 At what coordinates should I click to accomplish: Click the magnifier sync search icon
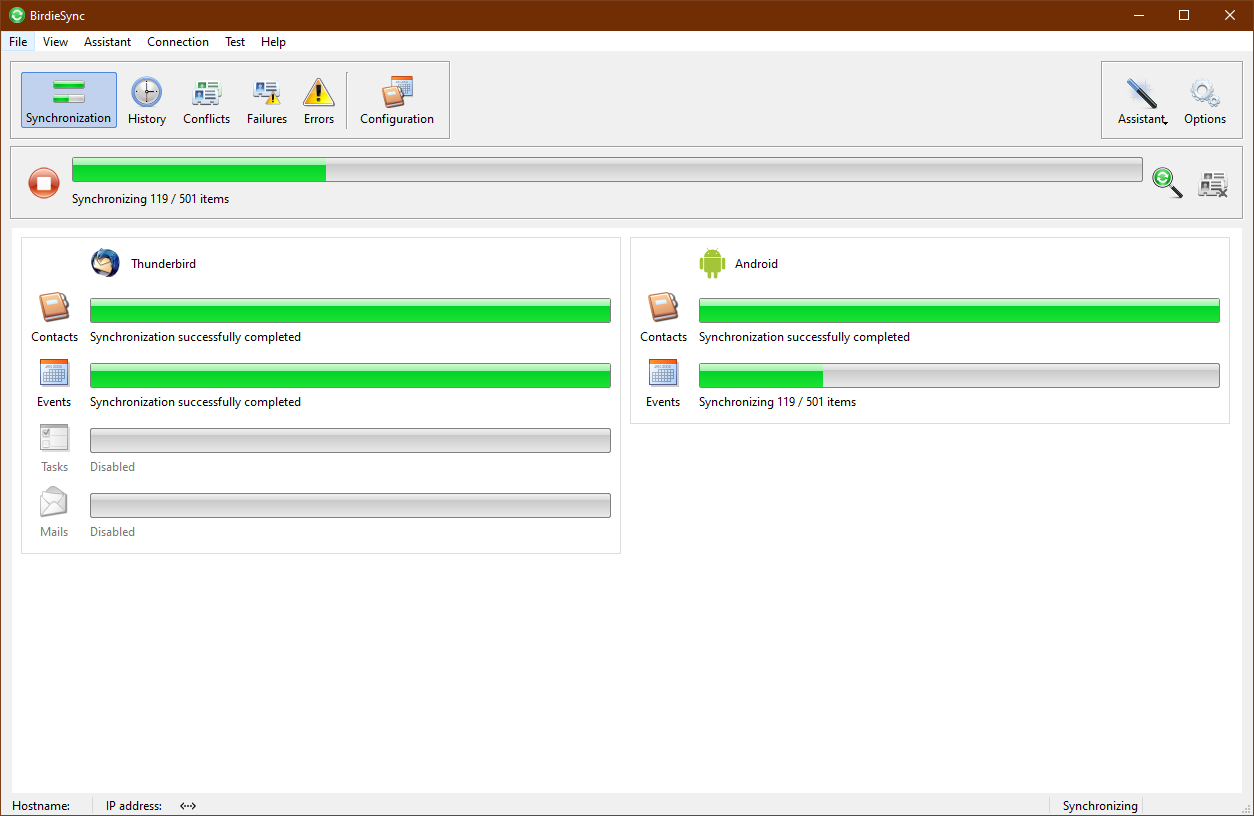(x=1166, y=183)
